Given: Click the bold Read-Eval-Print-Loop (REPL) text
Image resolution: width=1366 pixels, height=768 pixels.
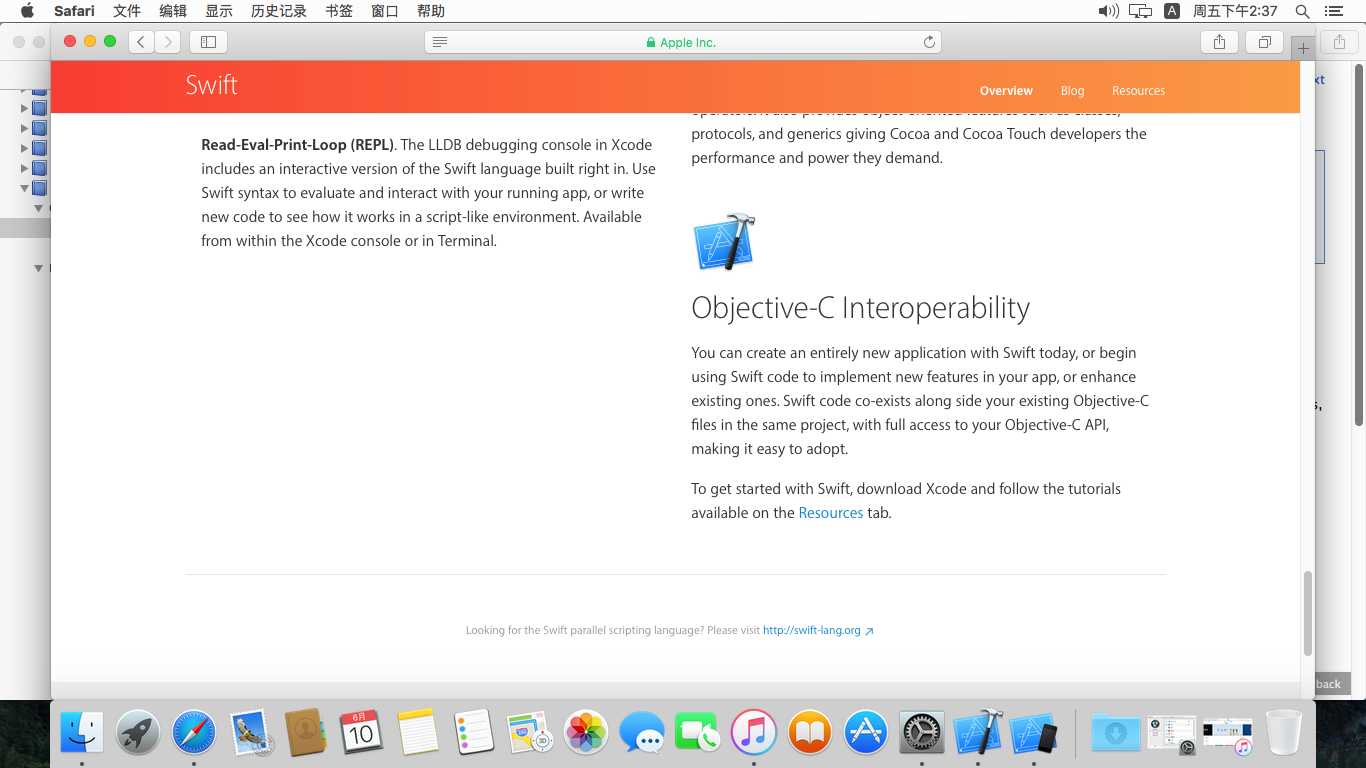Looking at the screenshot, I should coord(297,145).
